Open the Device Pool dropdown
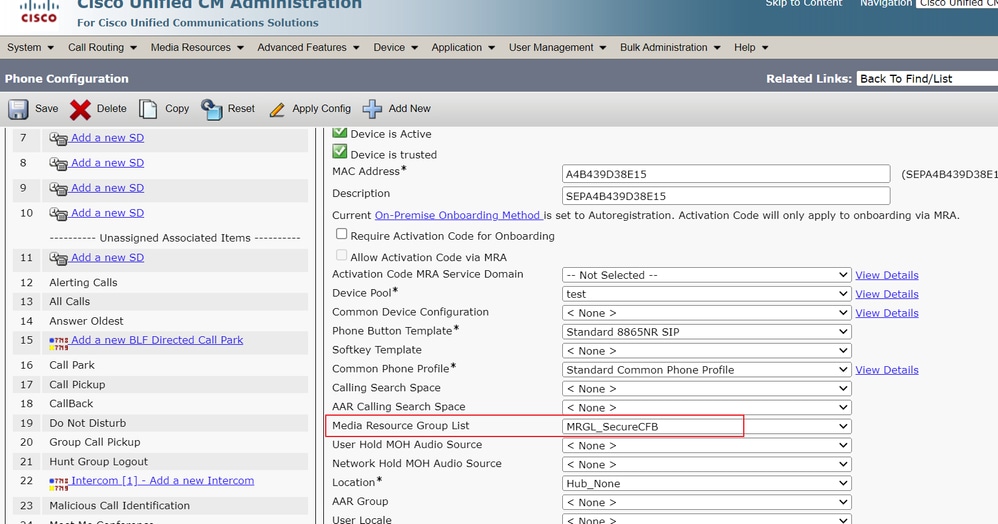Image resolution: width=998 pixels, height=524 pixels. pos(706,294)
